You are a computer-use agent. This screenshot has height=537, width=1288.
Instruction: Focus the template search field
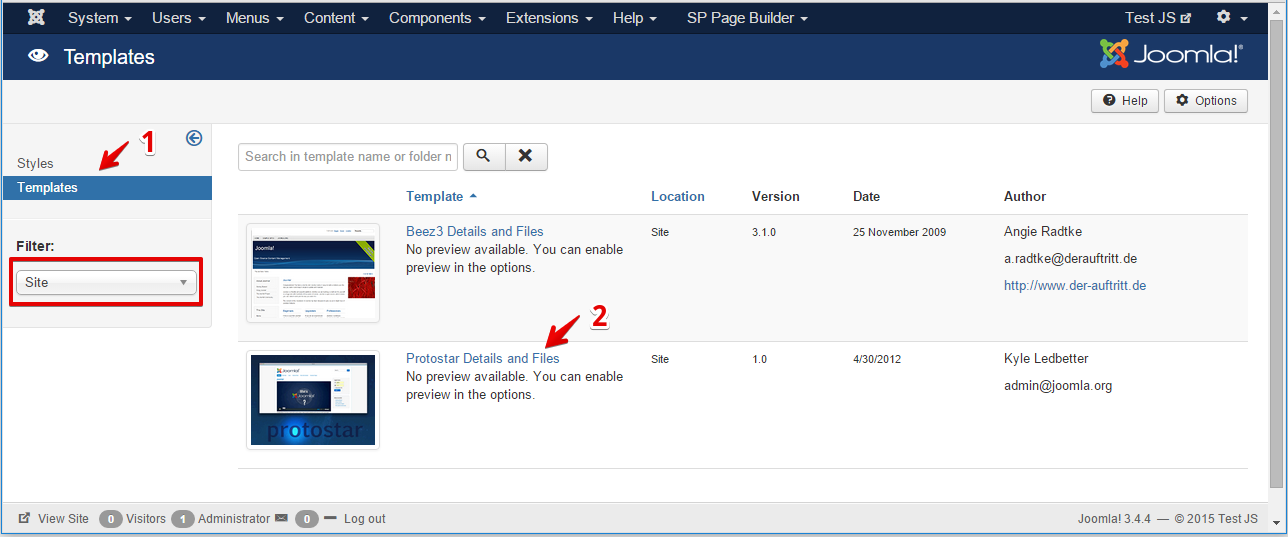[x=348, y=156]
